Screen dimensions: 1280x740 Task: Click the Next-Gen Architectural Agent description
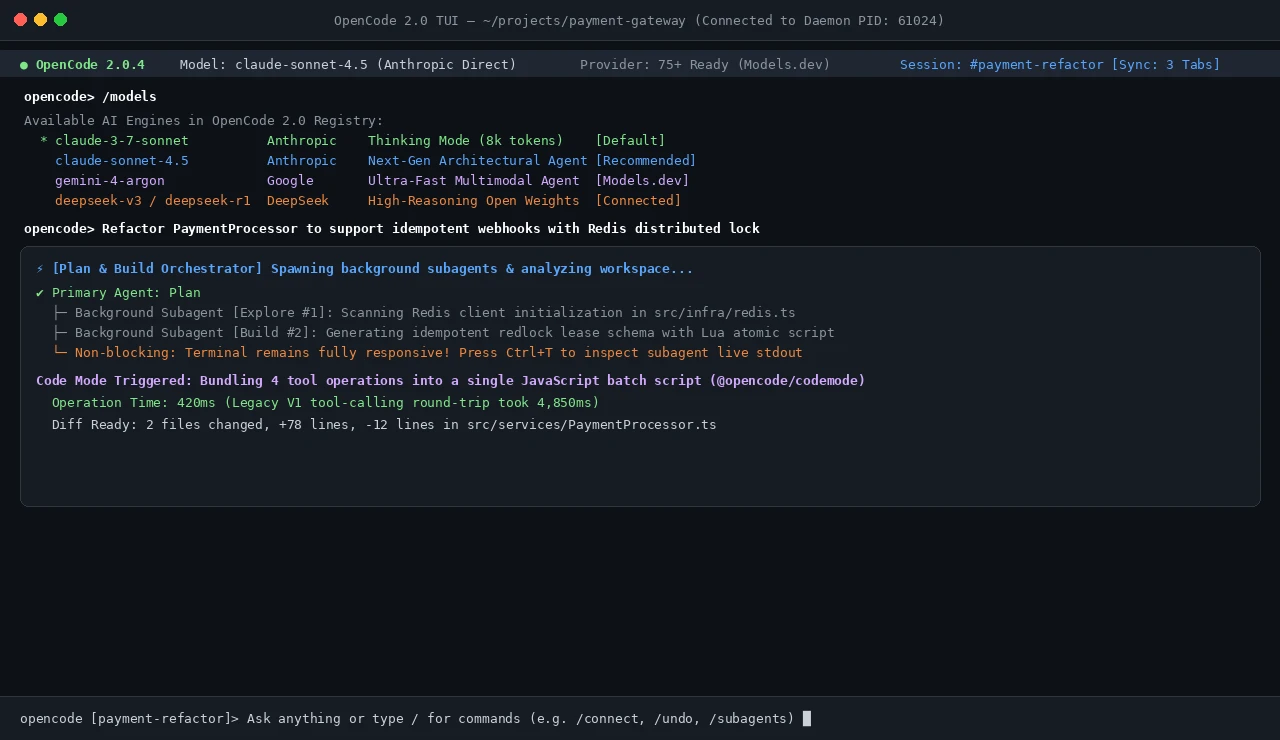[x=477, y=161]
